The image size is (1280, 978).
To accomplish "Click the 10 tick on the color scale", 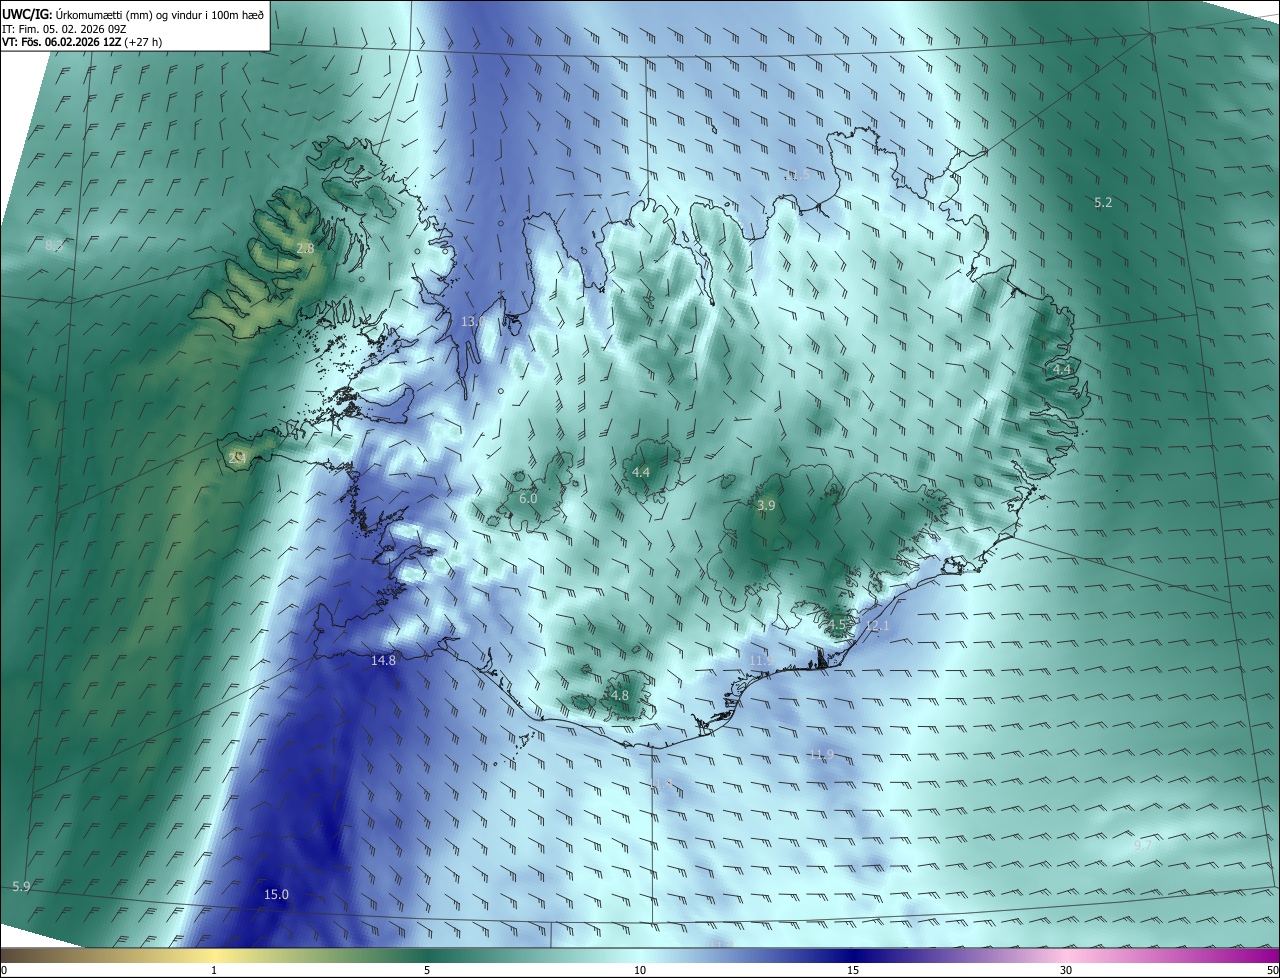I will click(x=640, y=970).
